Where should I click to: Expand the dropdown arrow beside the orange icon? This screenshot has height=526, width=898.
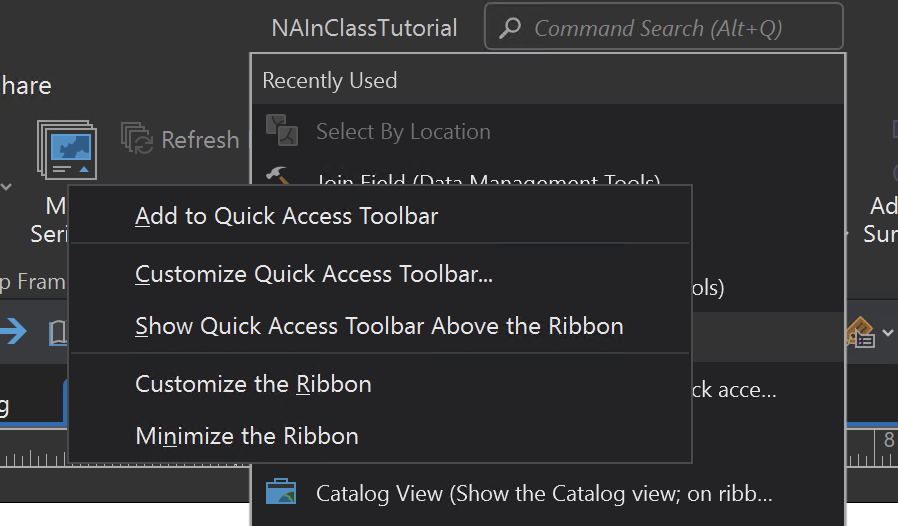tap(887, 333)
